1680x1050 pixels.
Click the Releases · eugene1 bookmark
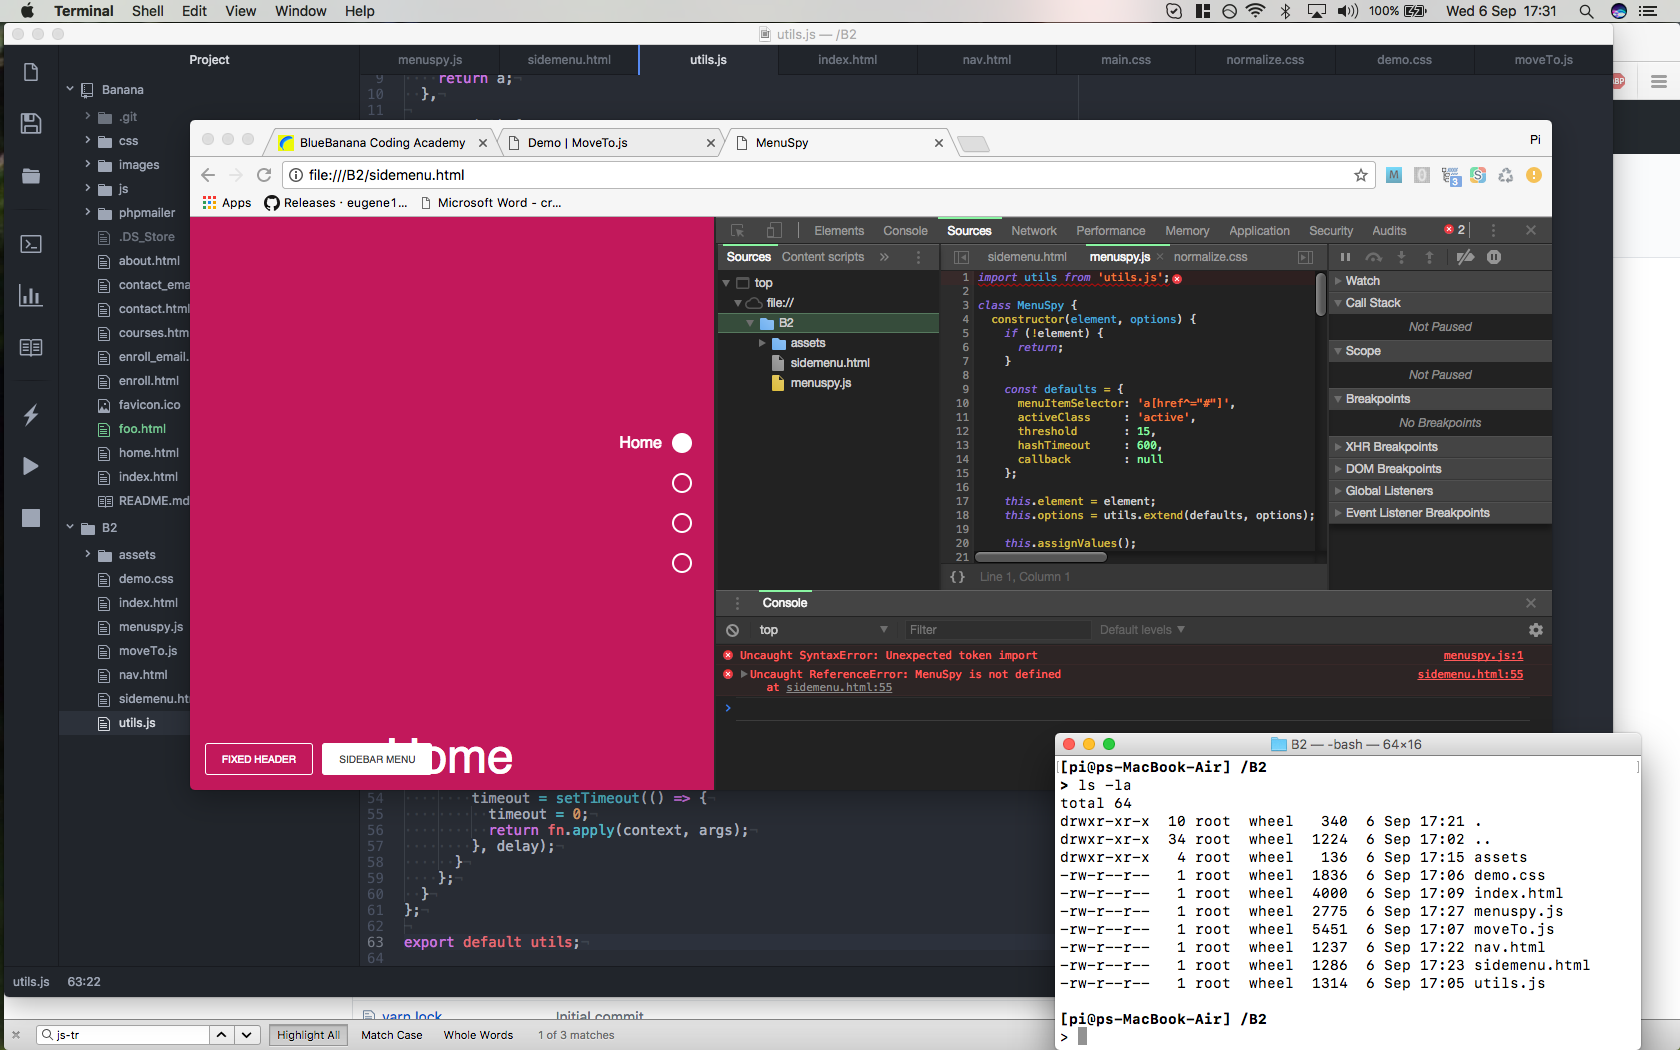[336, 203]
